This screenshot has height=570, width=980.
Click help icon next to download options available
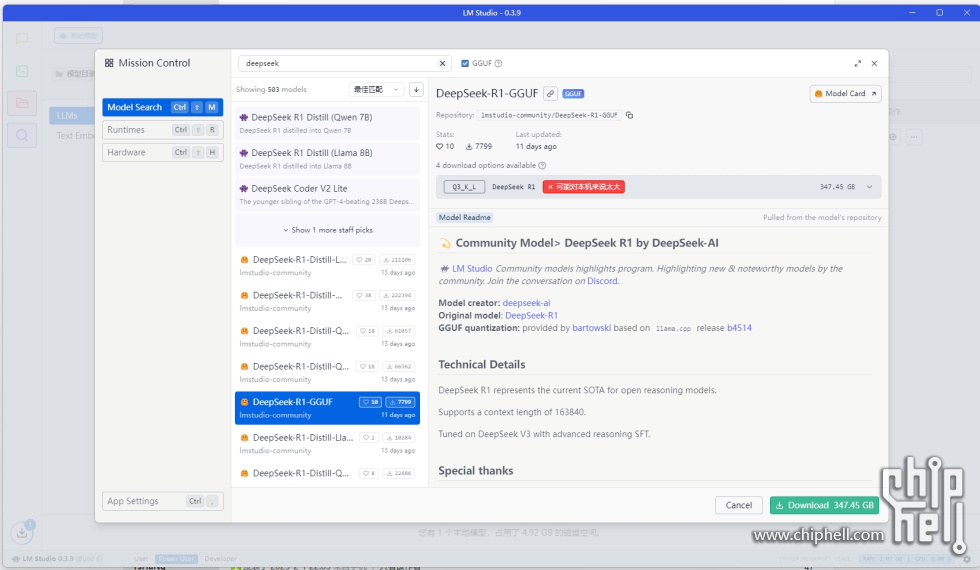click(x=542, y=166)
